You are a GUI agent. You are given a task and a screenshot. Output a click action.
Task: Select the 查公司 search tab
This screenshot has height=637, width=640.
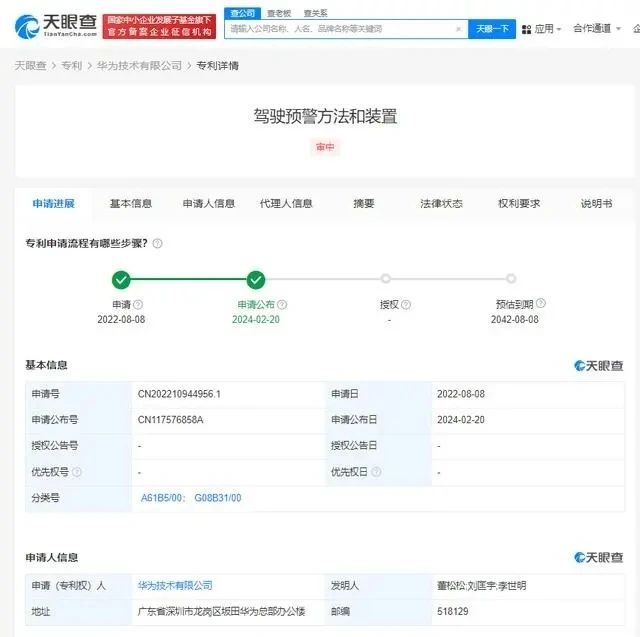[242, 13]
